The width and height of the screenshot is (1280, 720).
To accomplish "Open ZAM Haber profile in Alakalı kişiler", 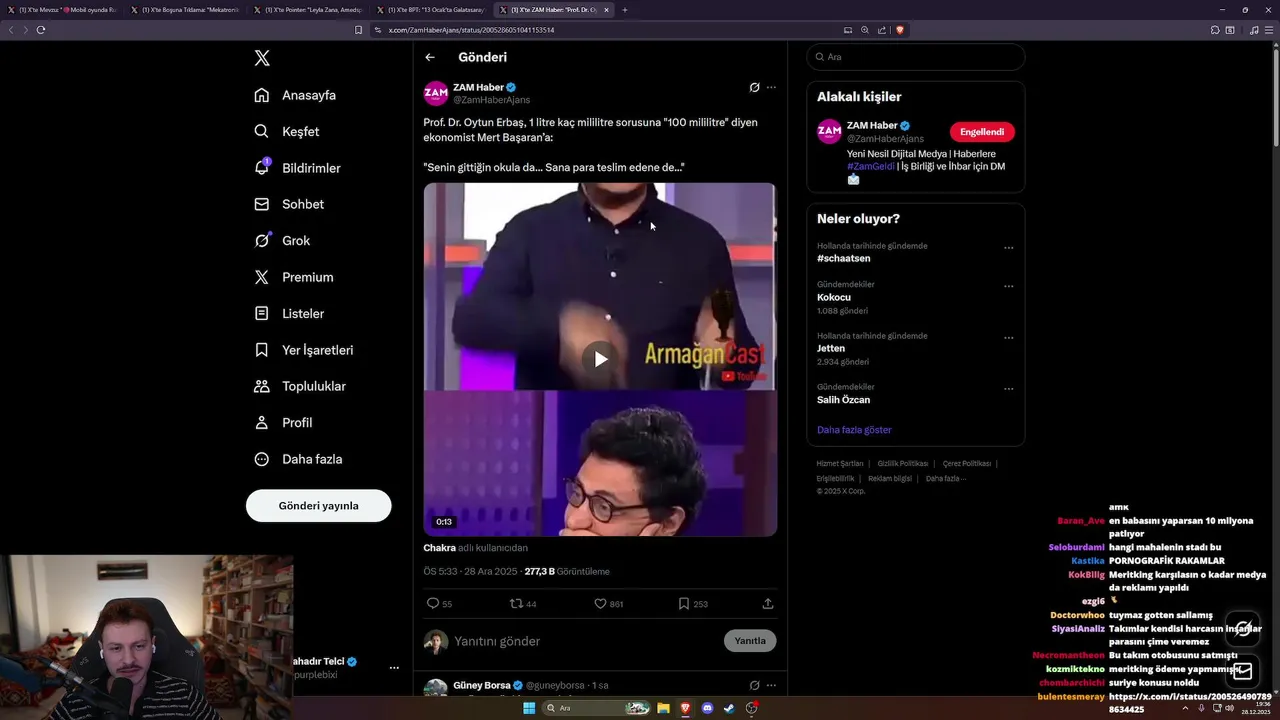I will [872, 125].
